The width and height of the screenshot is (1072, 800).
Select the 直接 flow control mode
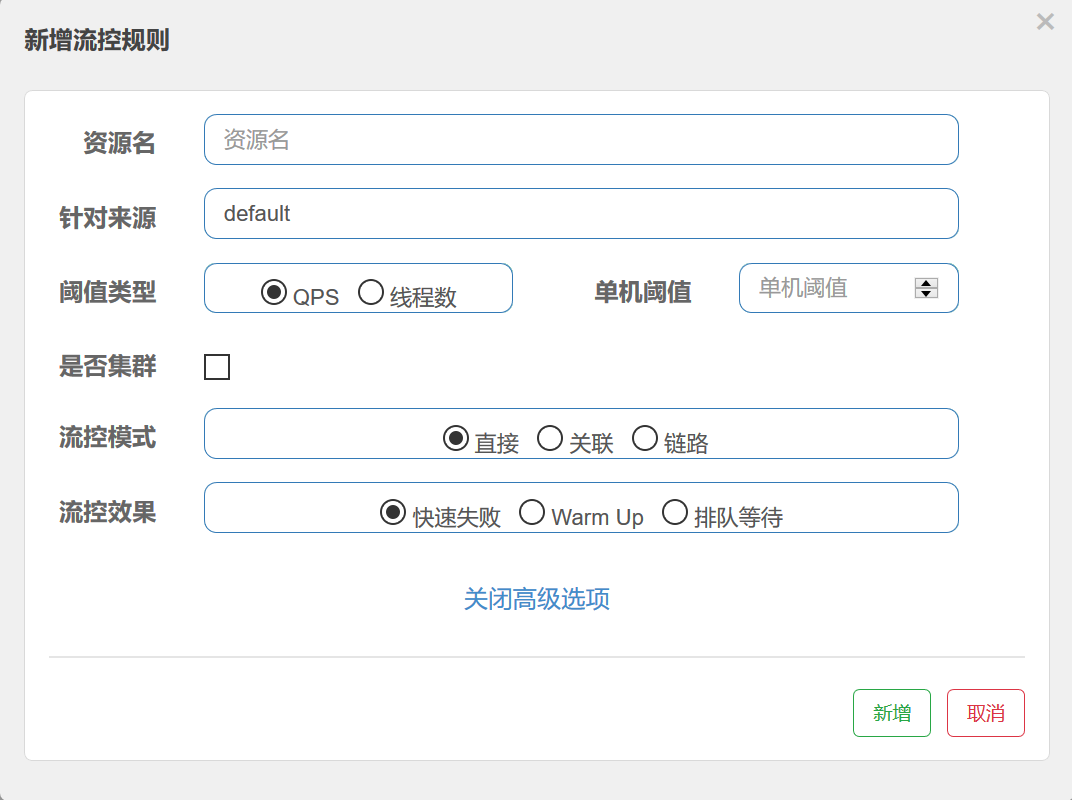point(455,436)
